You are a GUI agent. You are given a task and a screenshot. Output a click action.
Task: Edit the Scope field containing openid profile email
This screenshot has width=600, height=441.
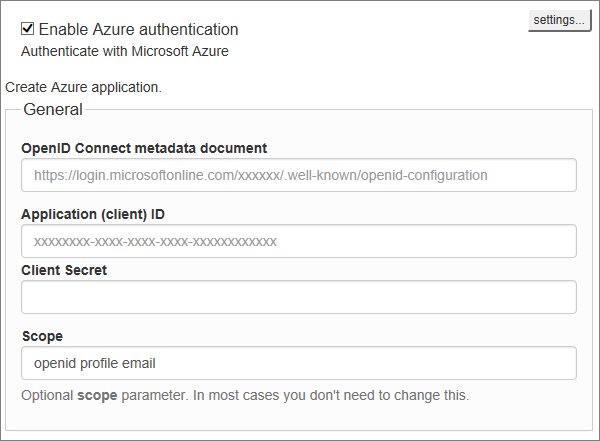point(298,363)
